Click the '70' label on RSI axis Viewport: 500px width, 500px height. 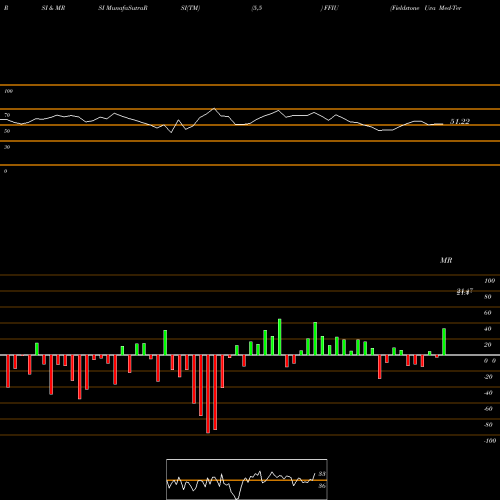coord(7,115)
